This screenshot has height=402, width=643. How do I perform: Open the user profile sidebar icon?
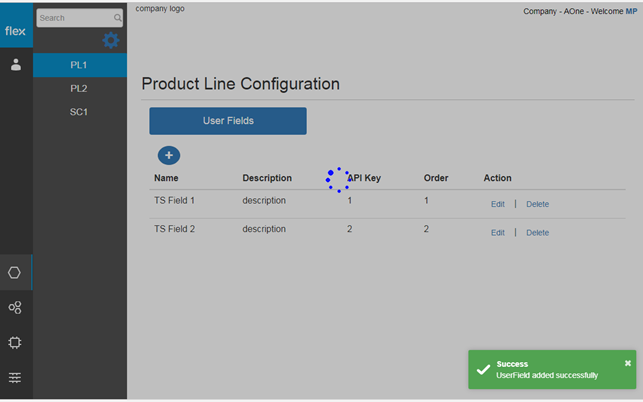pos(16,64)
